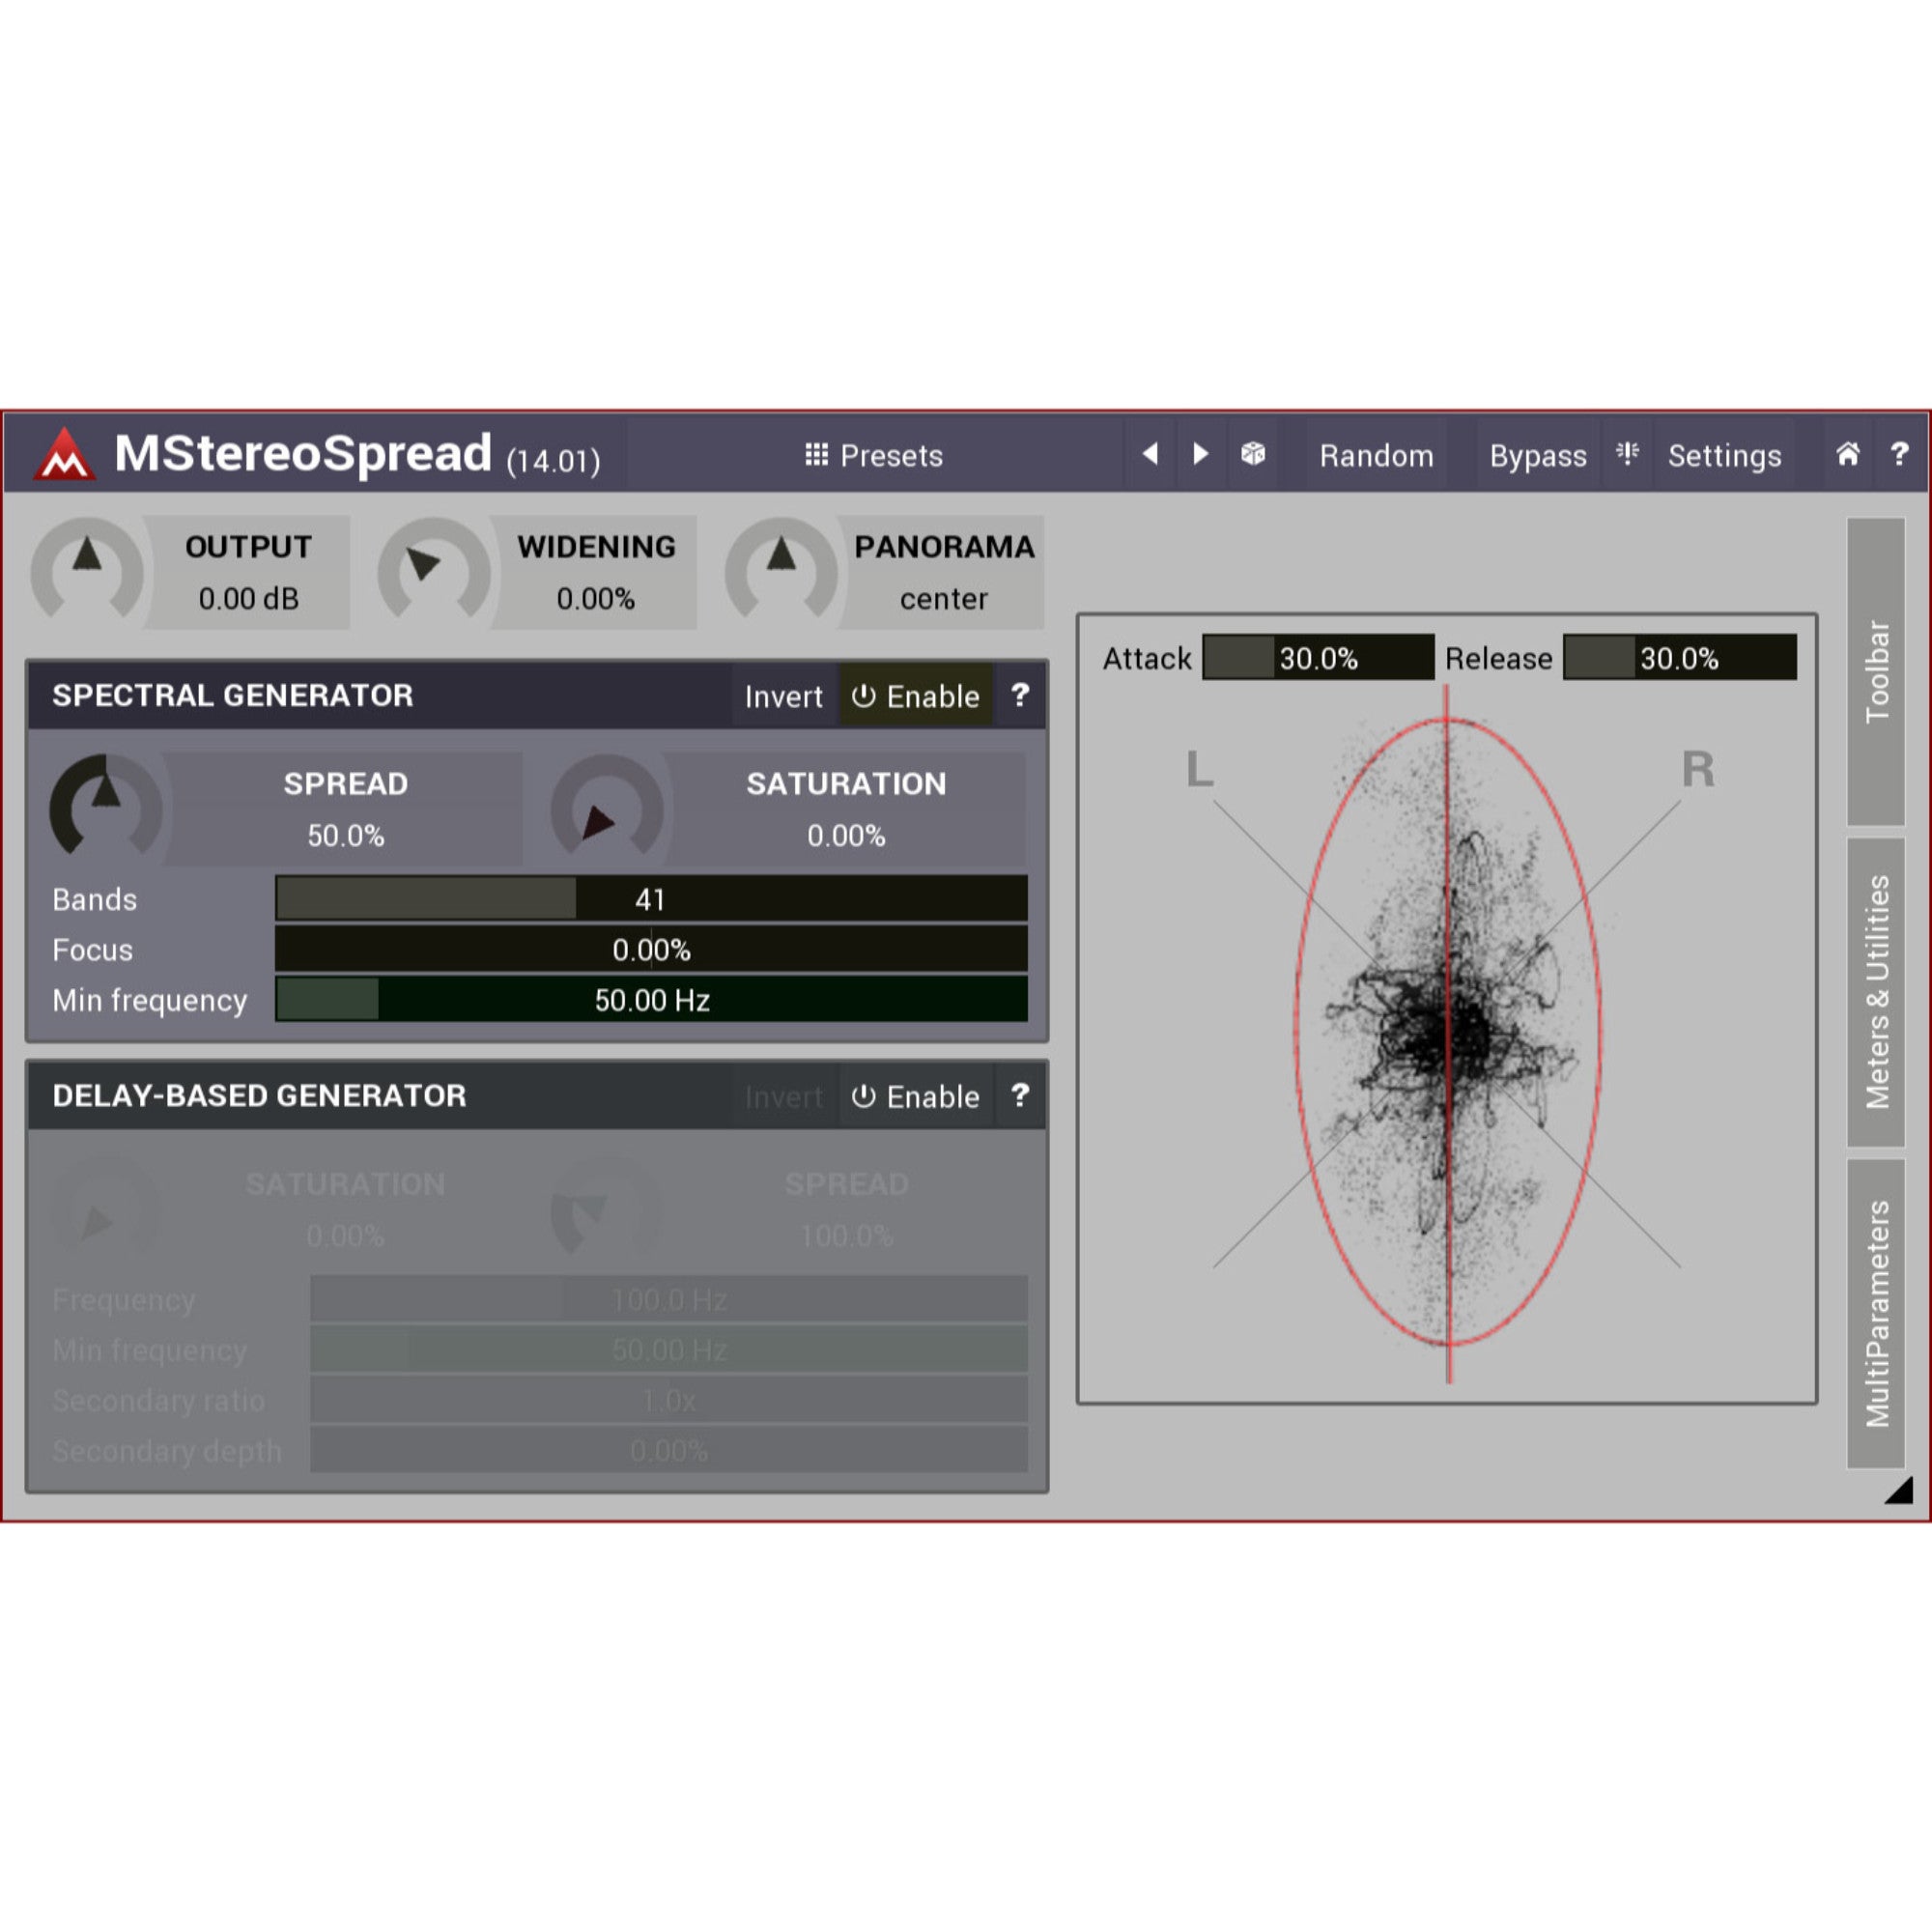Click the channel mode icon beside Settings
Screen dimensions: 1932x1932
pyautogui.click(x=1627, y=455)
